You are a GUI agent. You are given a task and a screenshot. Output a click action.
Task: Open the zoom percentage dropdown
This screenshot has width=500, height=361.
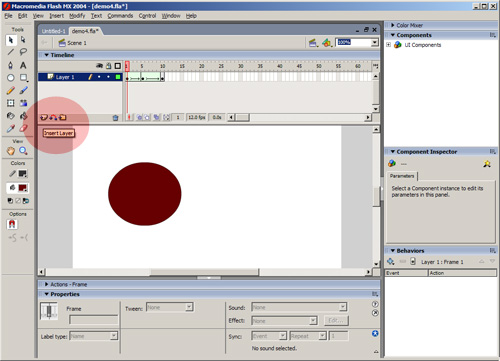375,42
